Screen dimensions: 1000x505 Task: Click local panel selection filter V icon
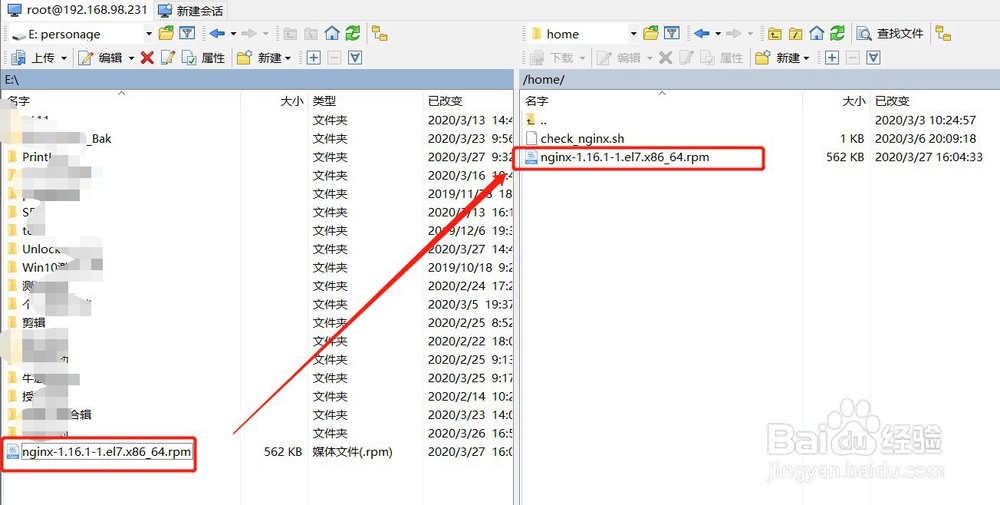pyautogui.click(x=355, y=58)
